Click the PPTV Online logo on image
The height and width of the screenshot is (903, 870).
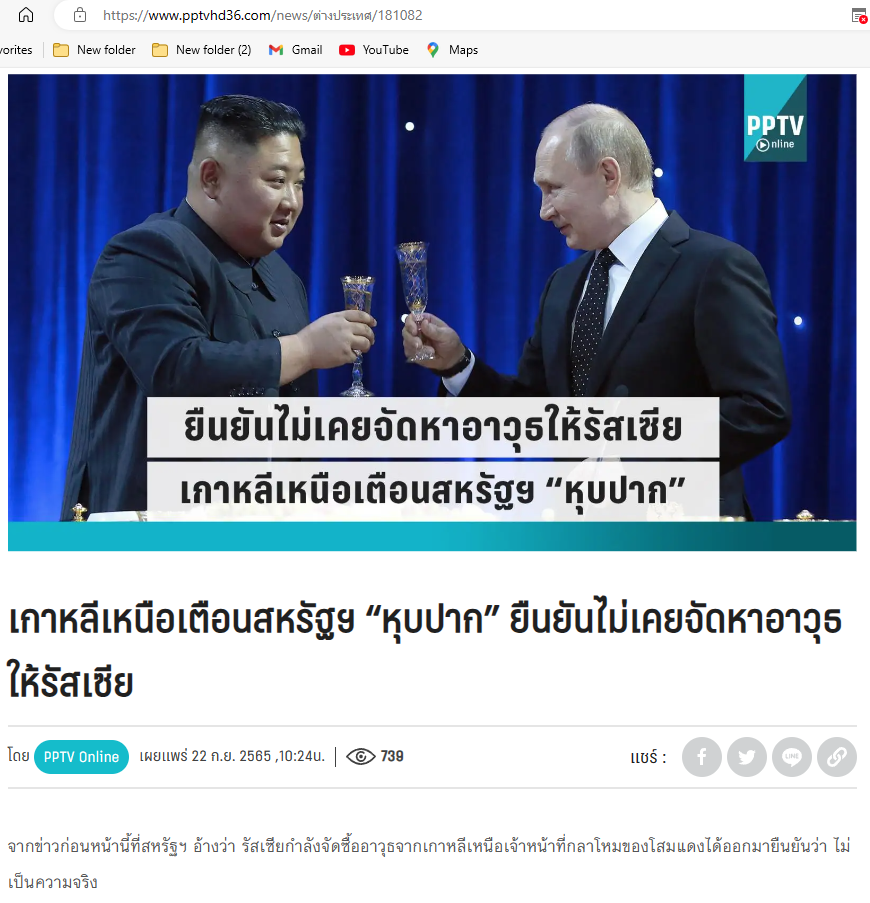point(775,118)
